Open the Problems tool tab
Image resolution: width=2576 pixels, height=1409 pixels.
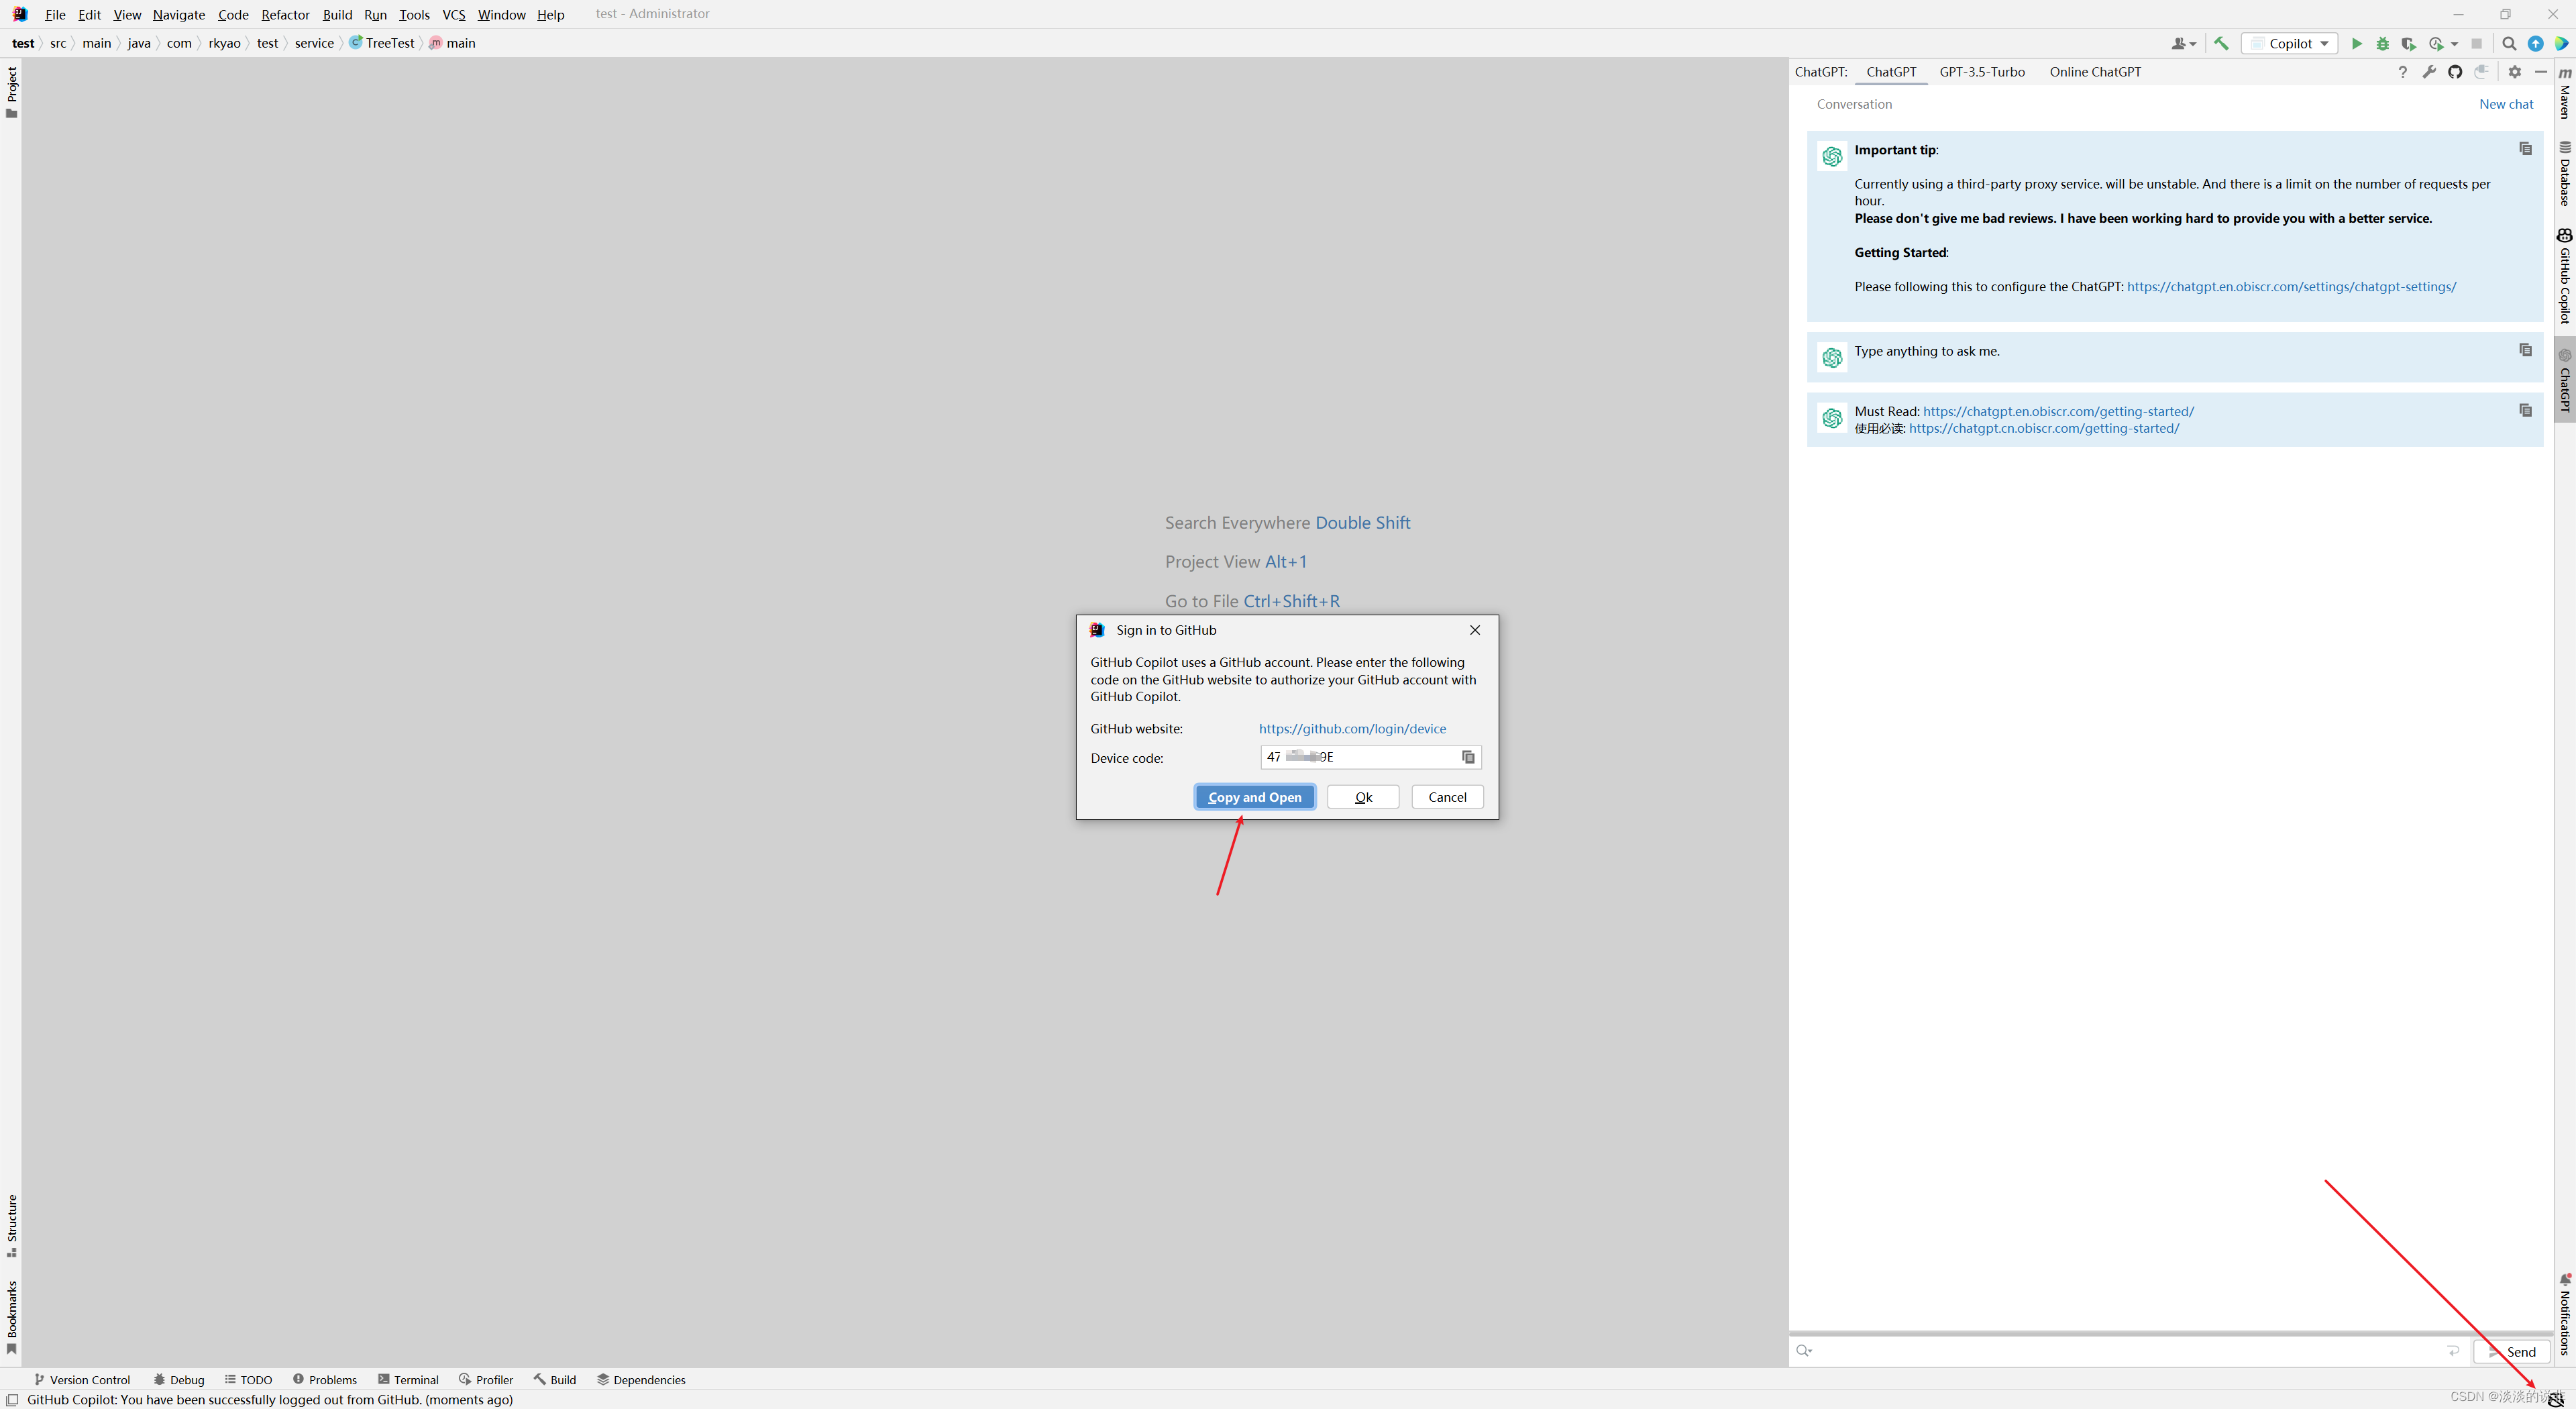[325, 1380]
